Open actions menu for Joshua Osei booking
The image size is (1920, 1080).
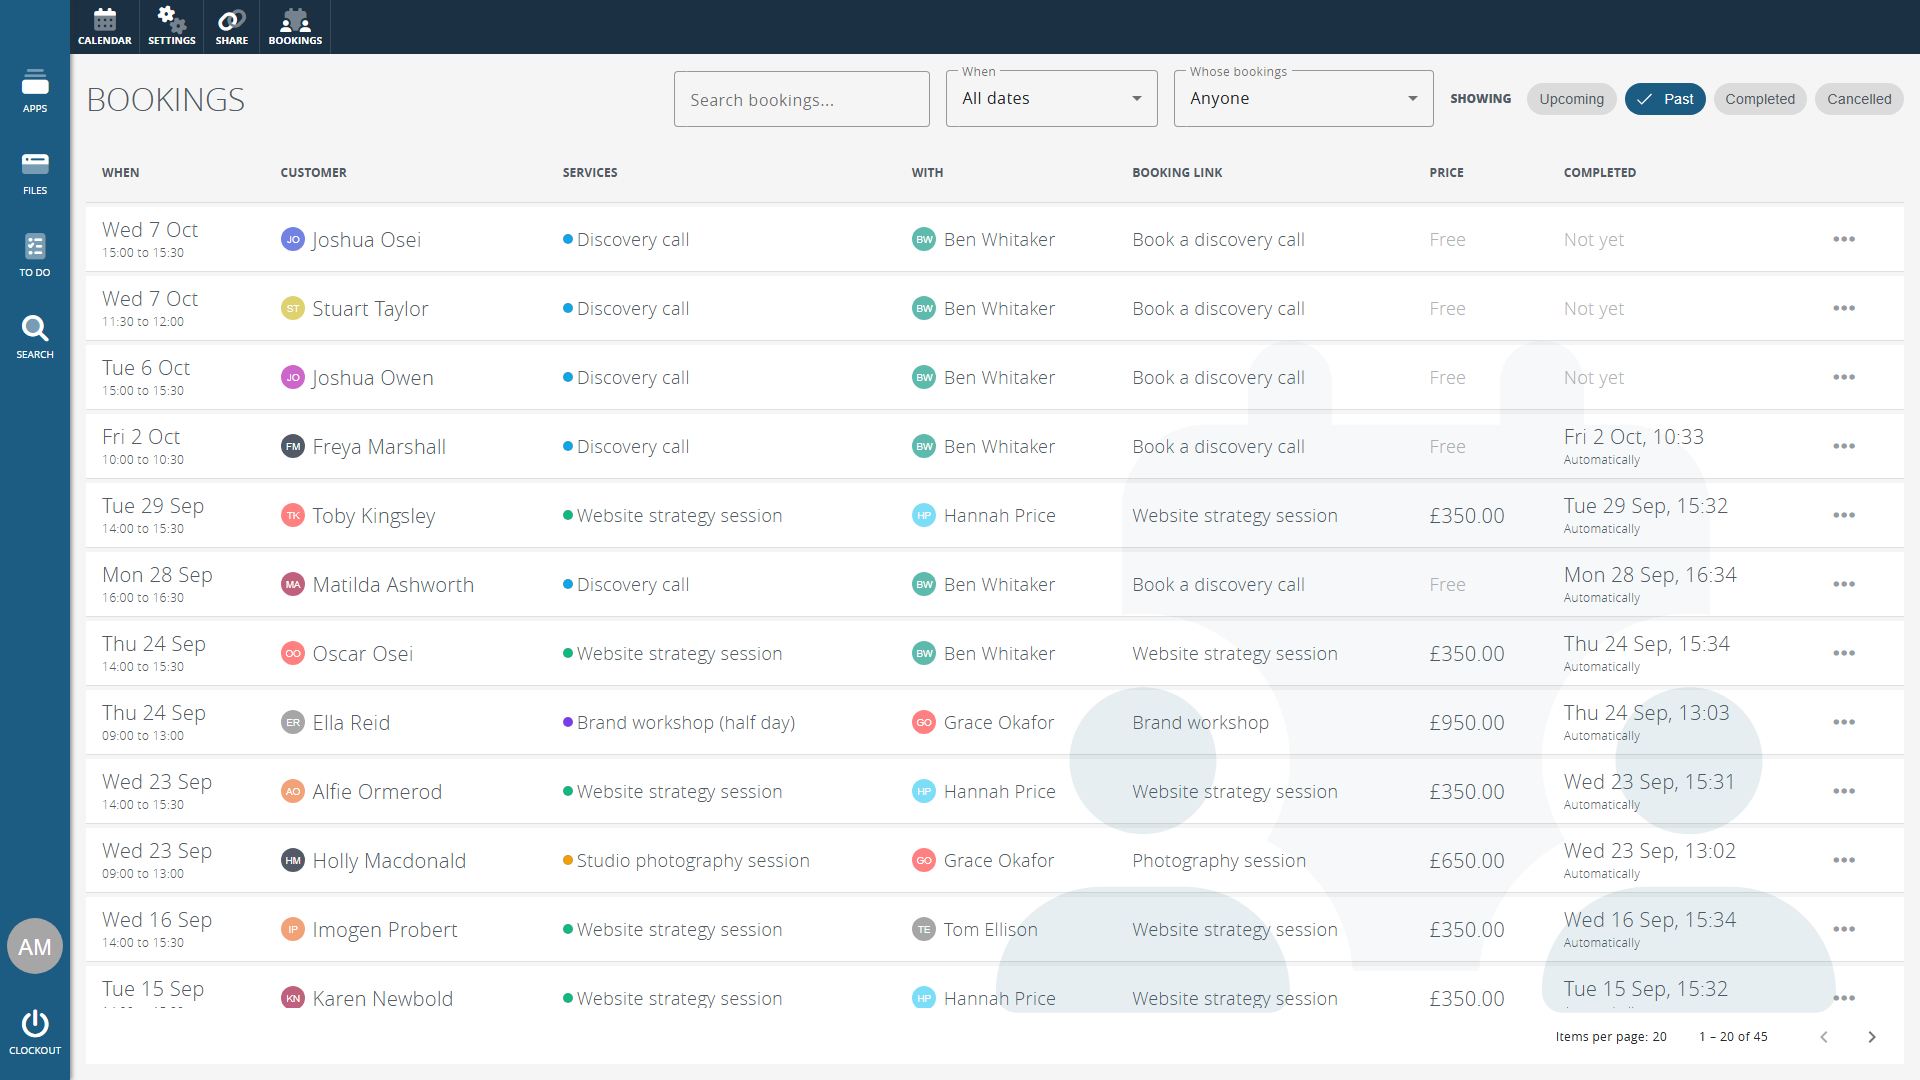click(x=1844, y=239)
